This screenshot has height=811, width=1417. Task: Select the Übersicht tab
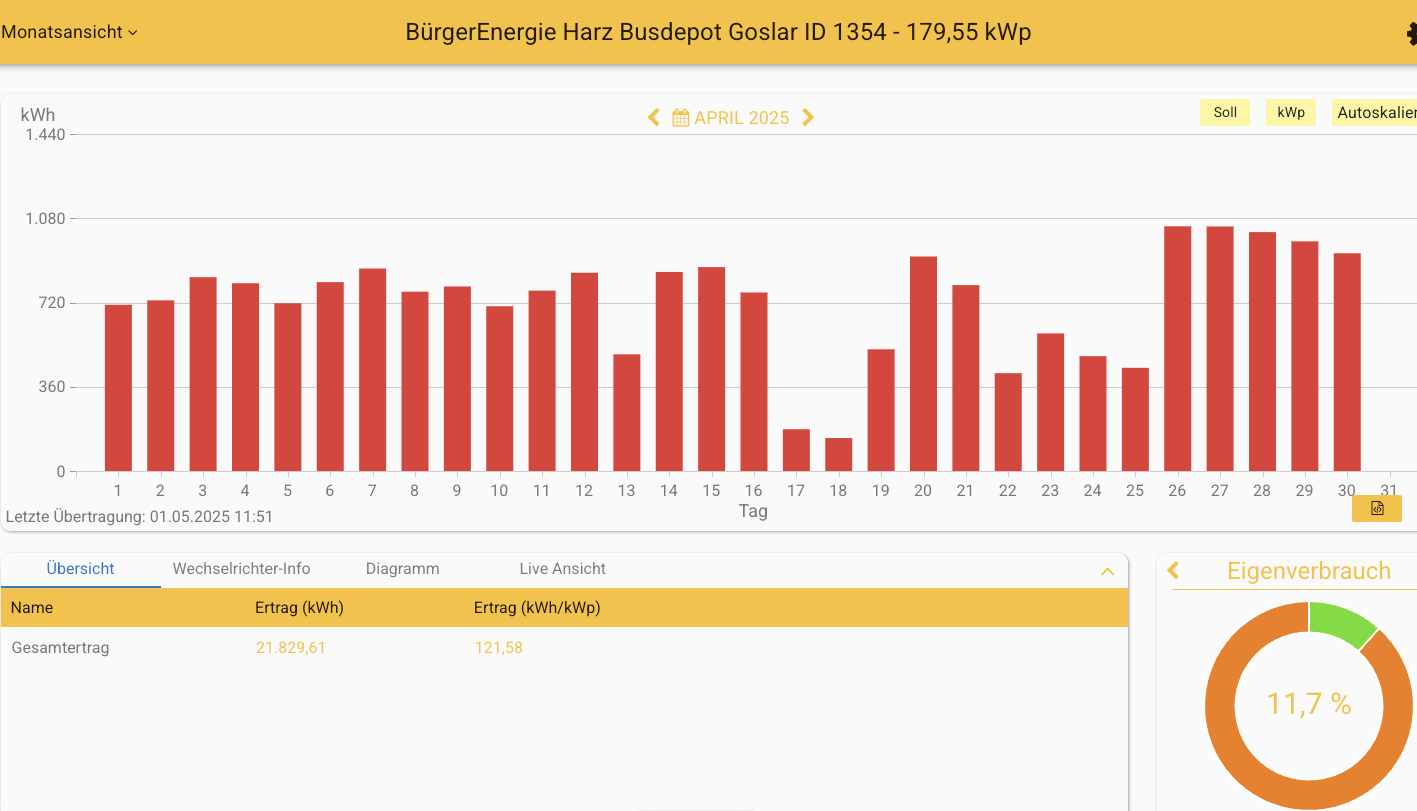(x=80, y=569)
